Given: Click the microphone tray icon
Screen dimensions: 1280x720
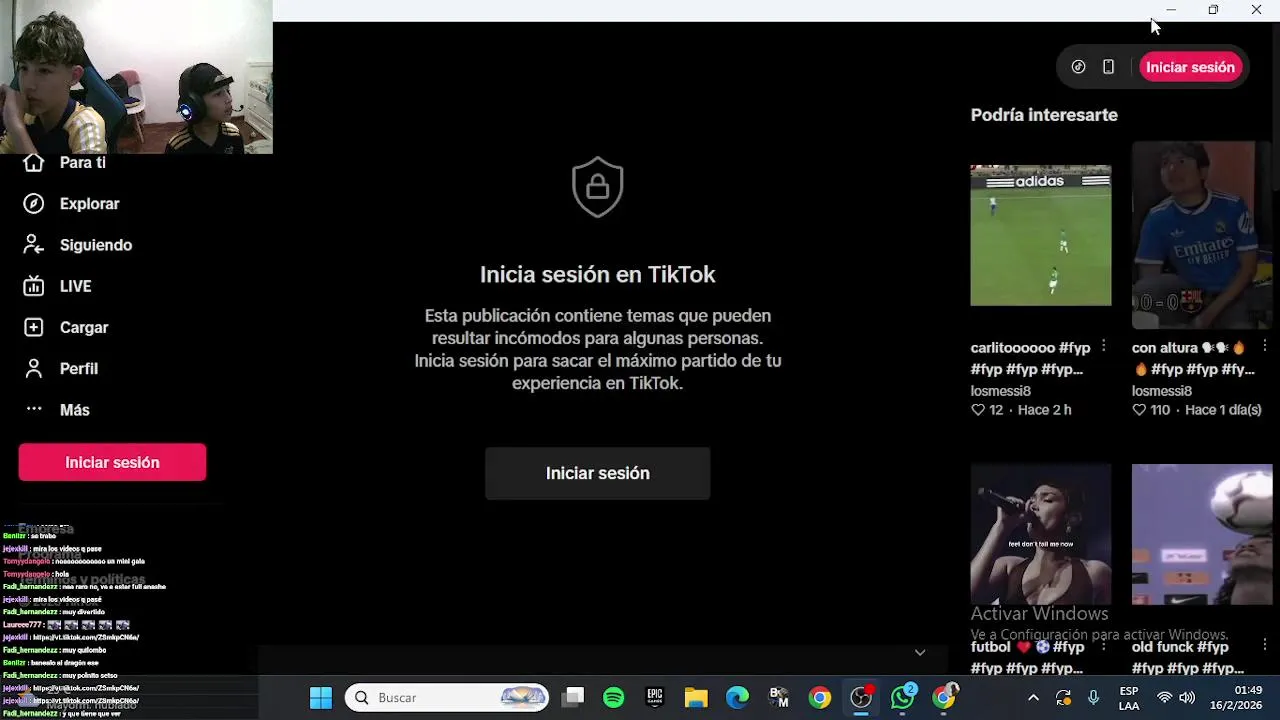Looking at the screenshot, I should [1093, 698].
